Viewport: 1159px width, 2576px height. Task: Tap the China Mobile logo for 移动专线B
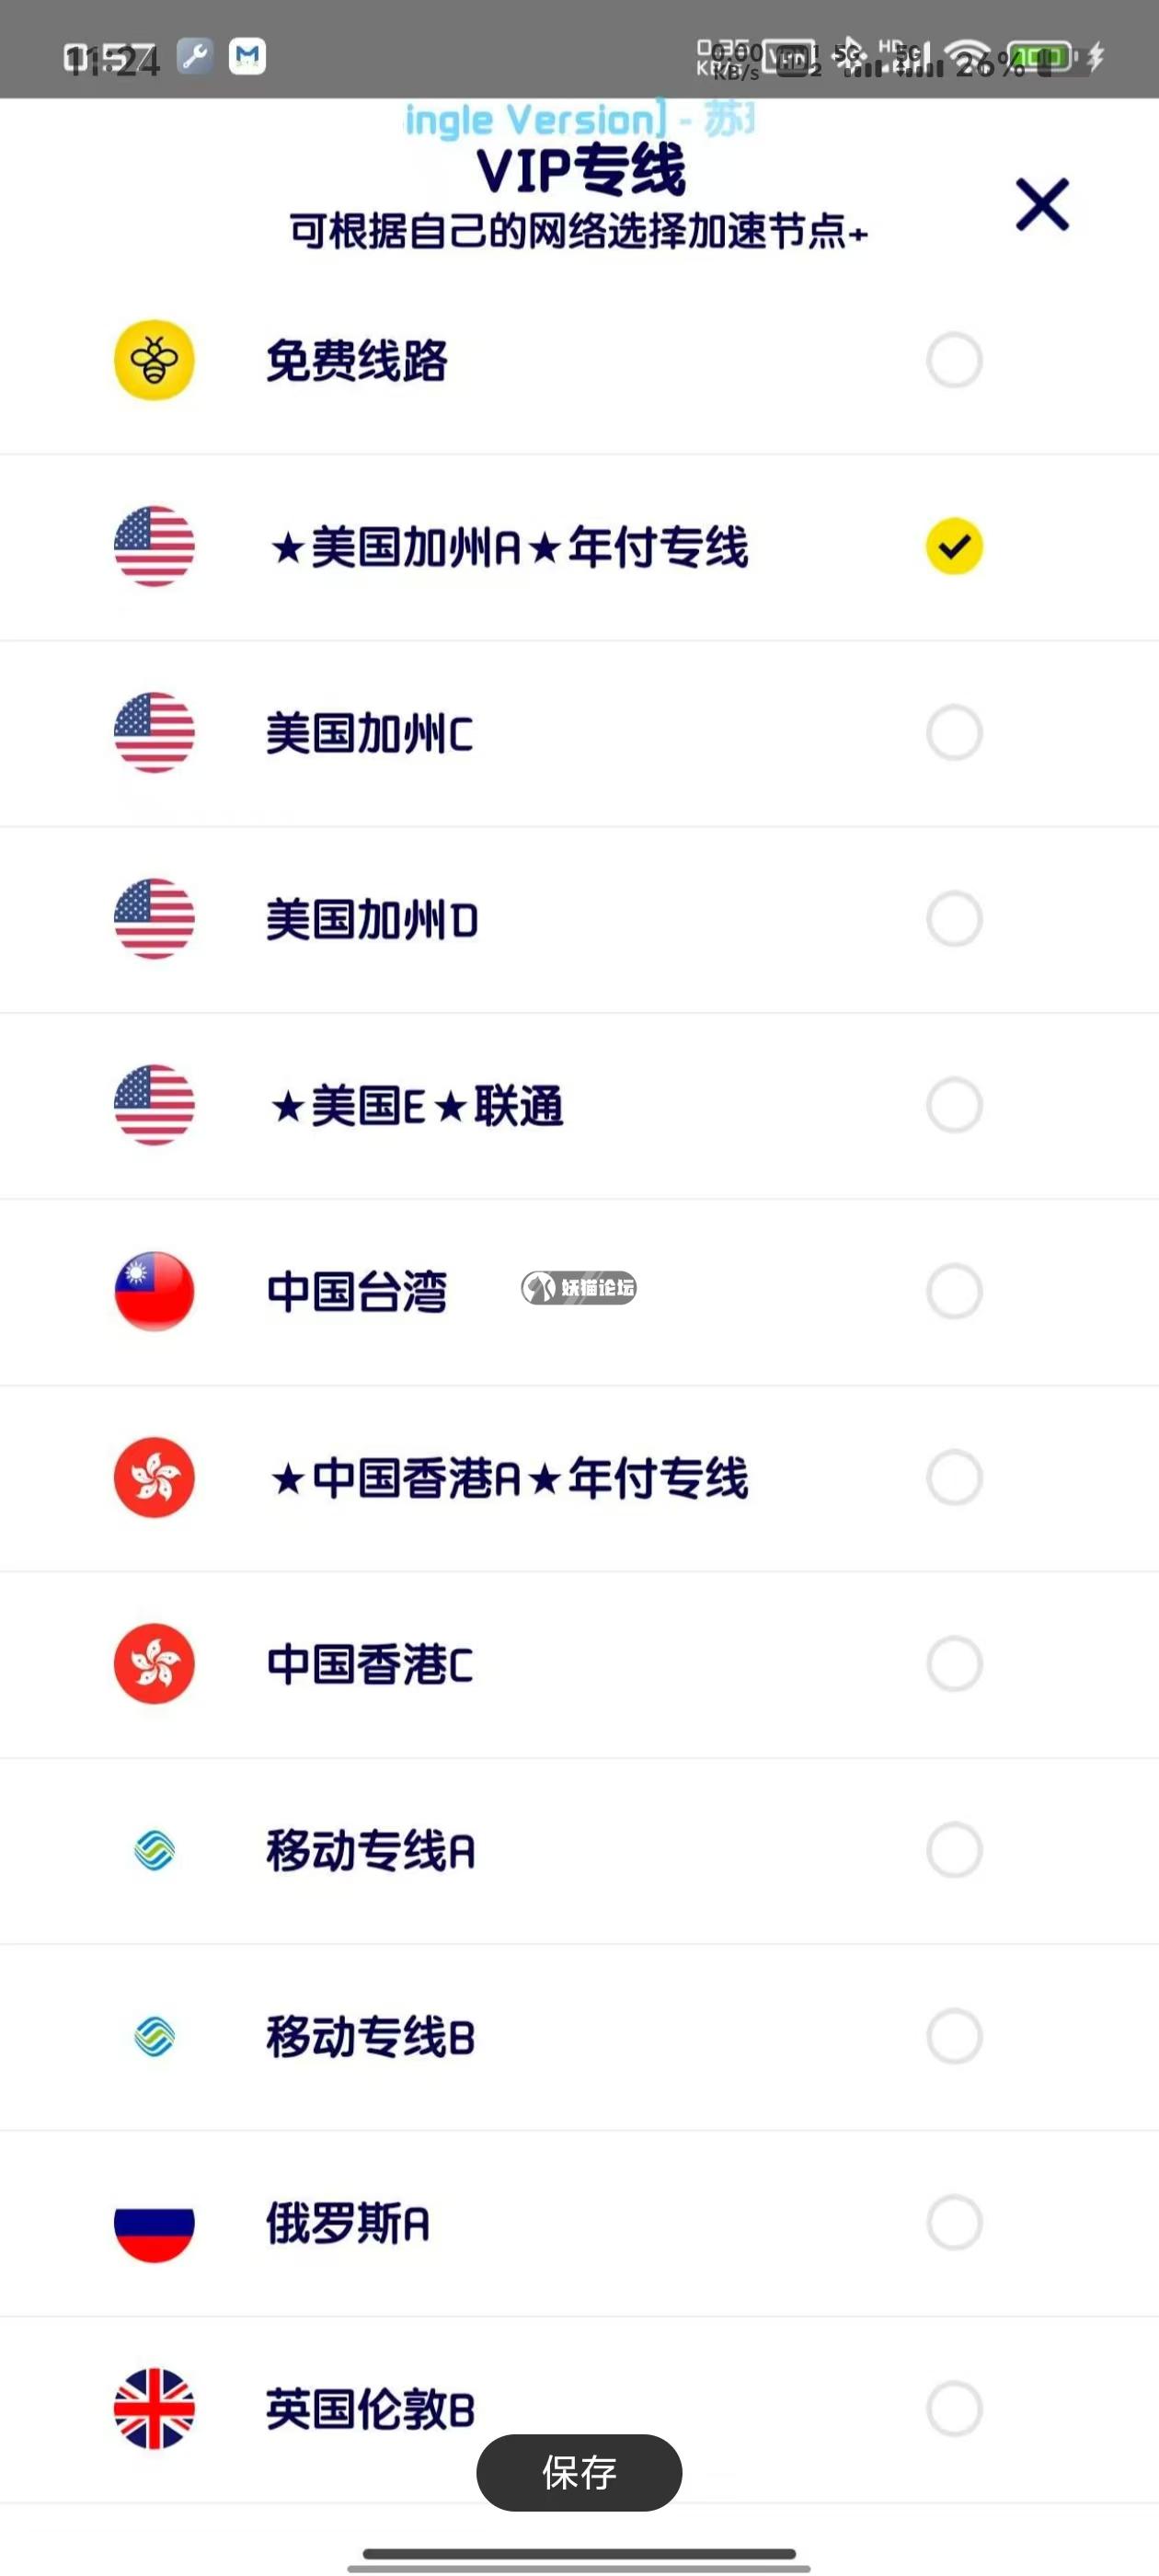(x=154, y=2036)
